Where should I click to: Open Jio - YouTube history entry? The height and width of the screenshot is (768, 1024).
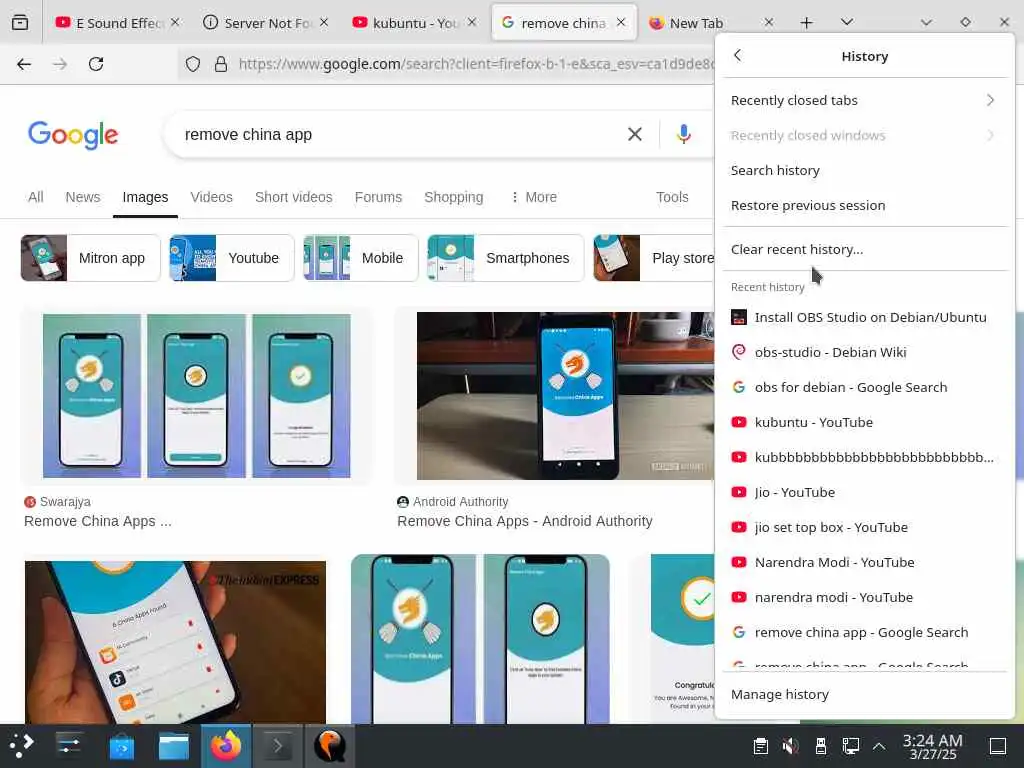865,492
